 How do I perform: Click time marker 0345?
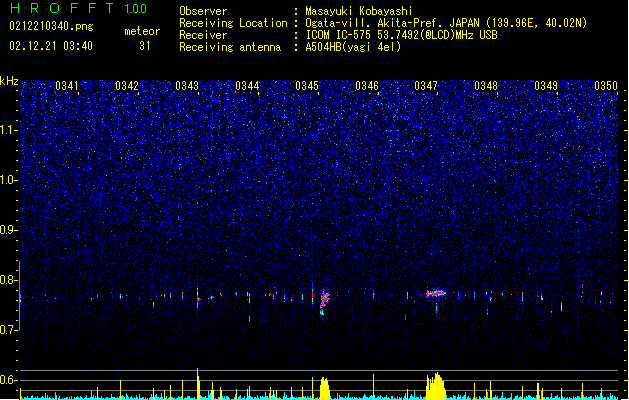point(307,86)
